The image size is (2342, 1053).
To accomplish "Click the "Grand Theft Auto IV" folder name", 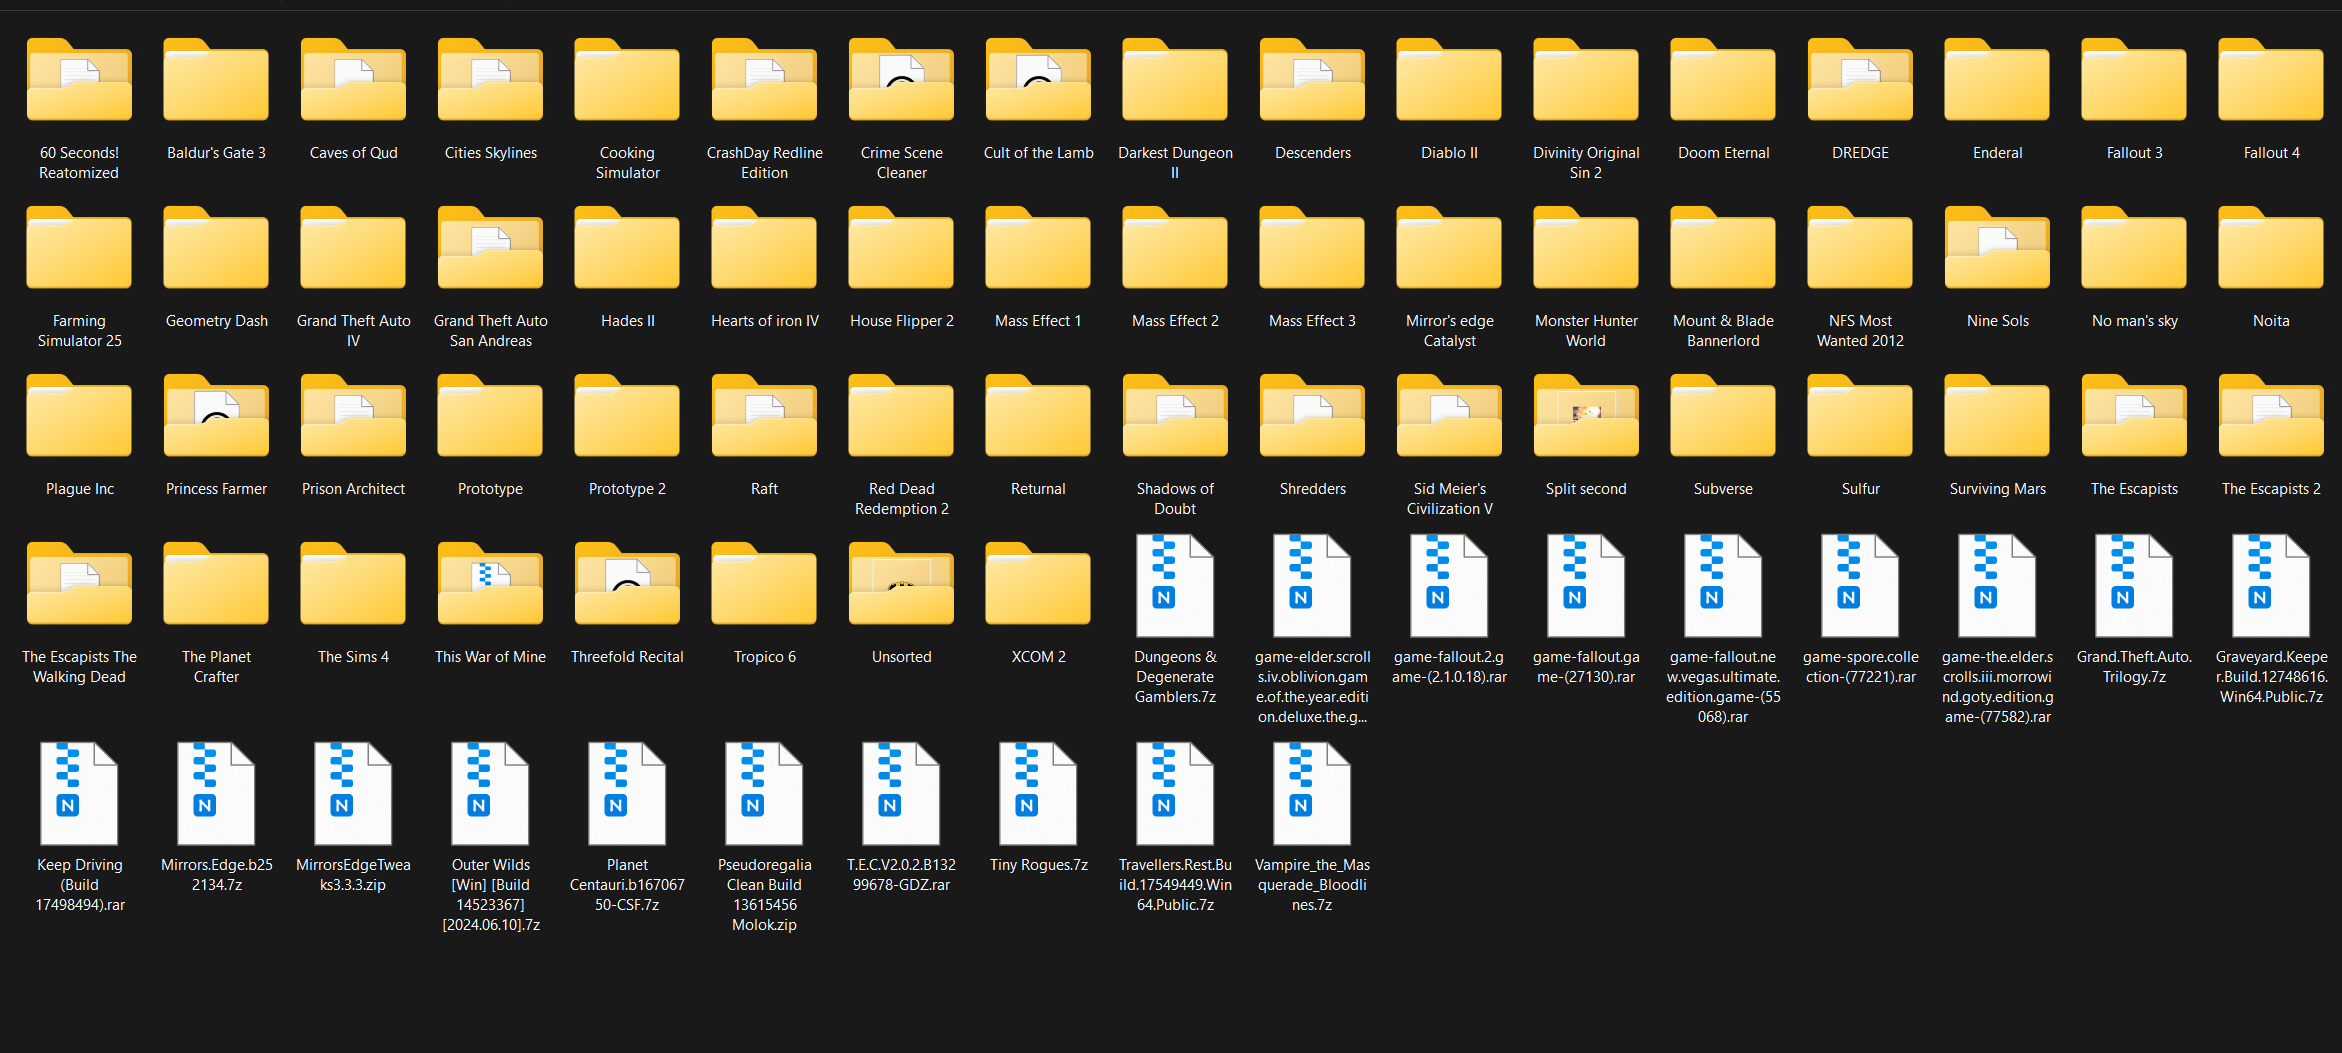I will click(x=353, y=331).
